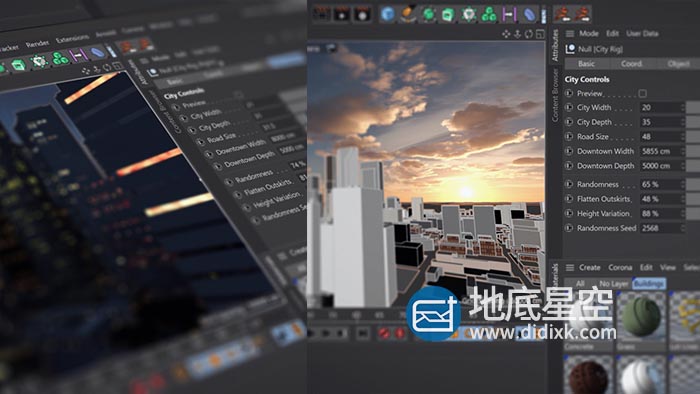Screen dimensions: 700x394
Task: Toggle the viewport maximize layout icon
Action: click(x=540, y=34)
